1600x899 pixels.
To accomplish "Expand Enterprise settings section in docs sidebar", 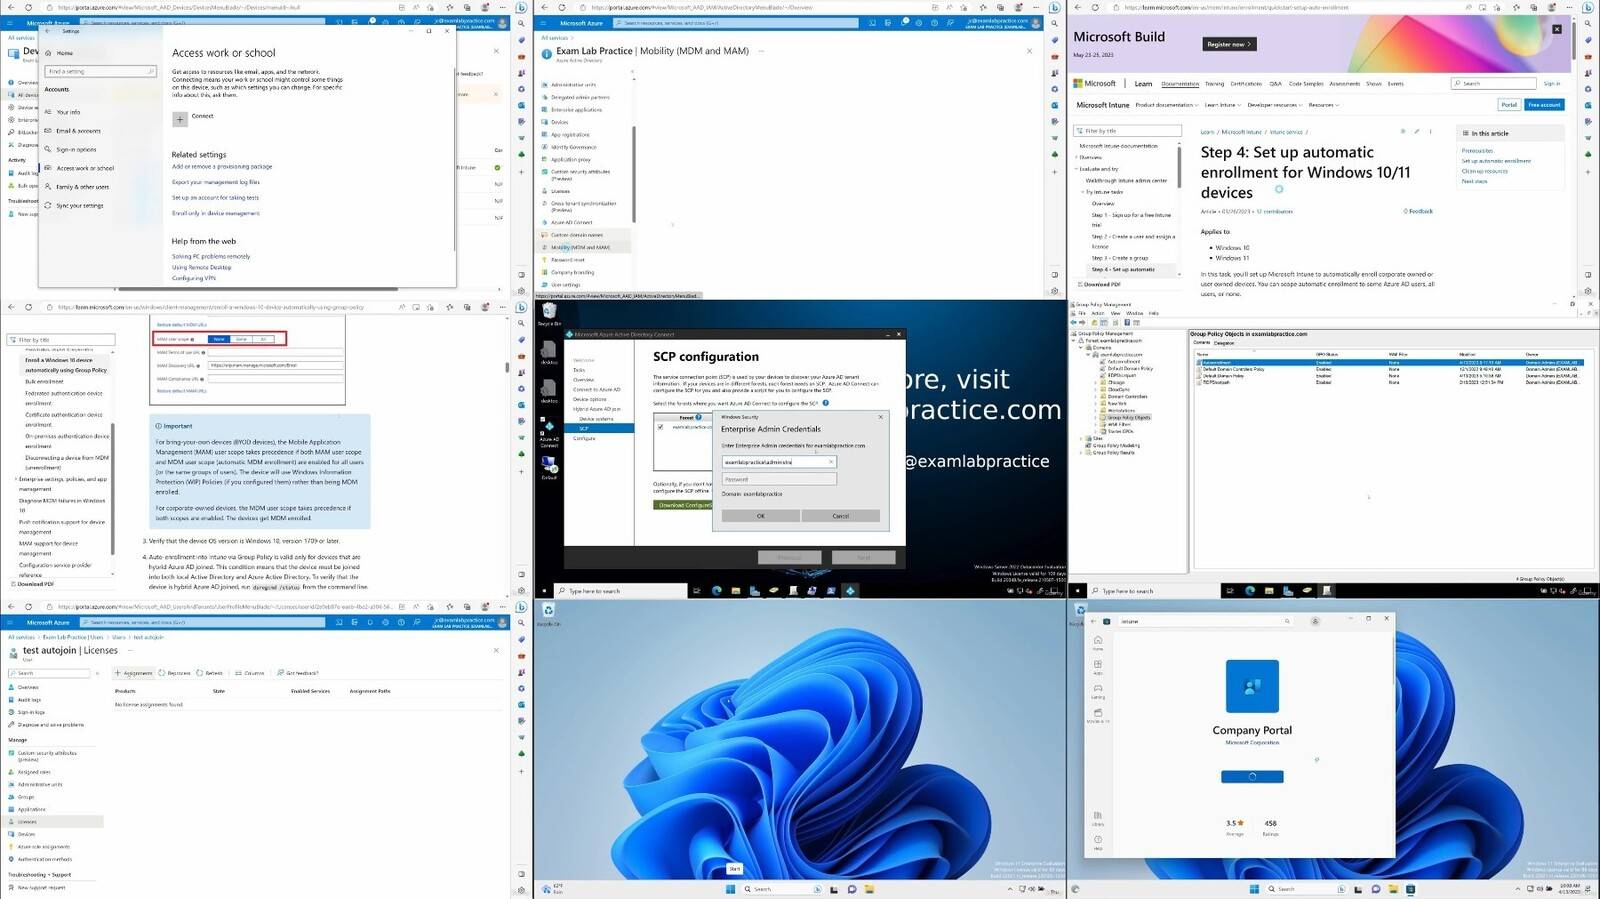I will click(x=15, y=479).
